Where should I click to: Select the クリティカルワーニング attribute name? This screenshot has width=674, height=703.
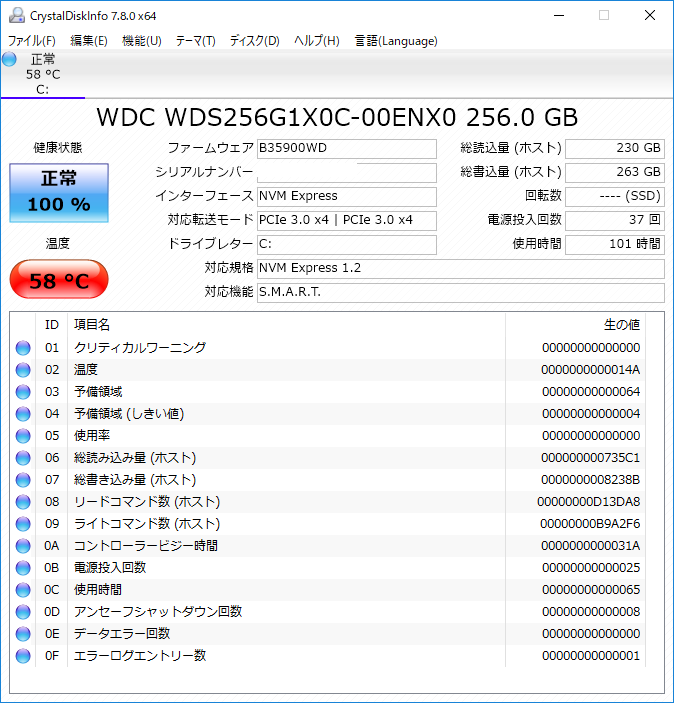coord(140,348)
